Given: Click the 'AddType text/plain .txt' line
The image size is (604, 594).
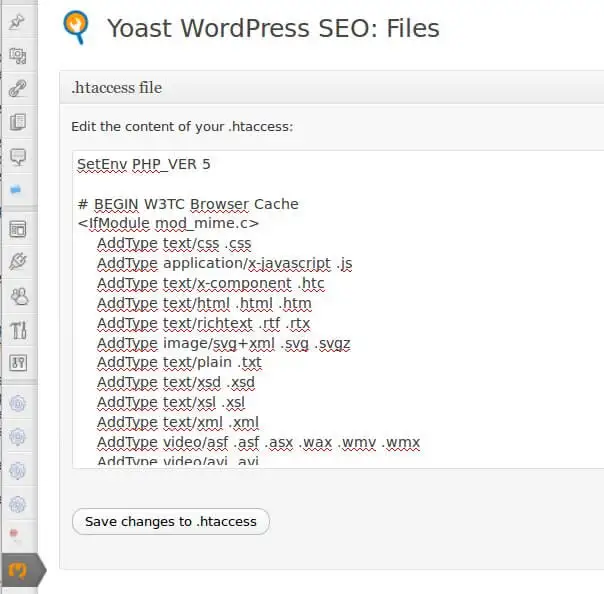Looking at the screenshot, I should (179, 362).
